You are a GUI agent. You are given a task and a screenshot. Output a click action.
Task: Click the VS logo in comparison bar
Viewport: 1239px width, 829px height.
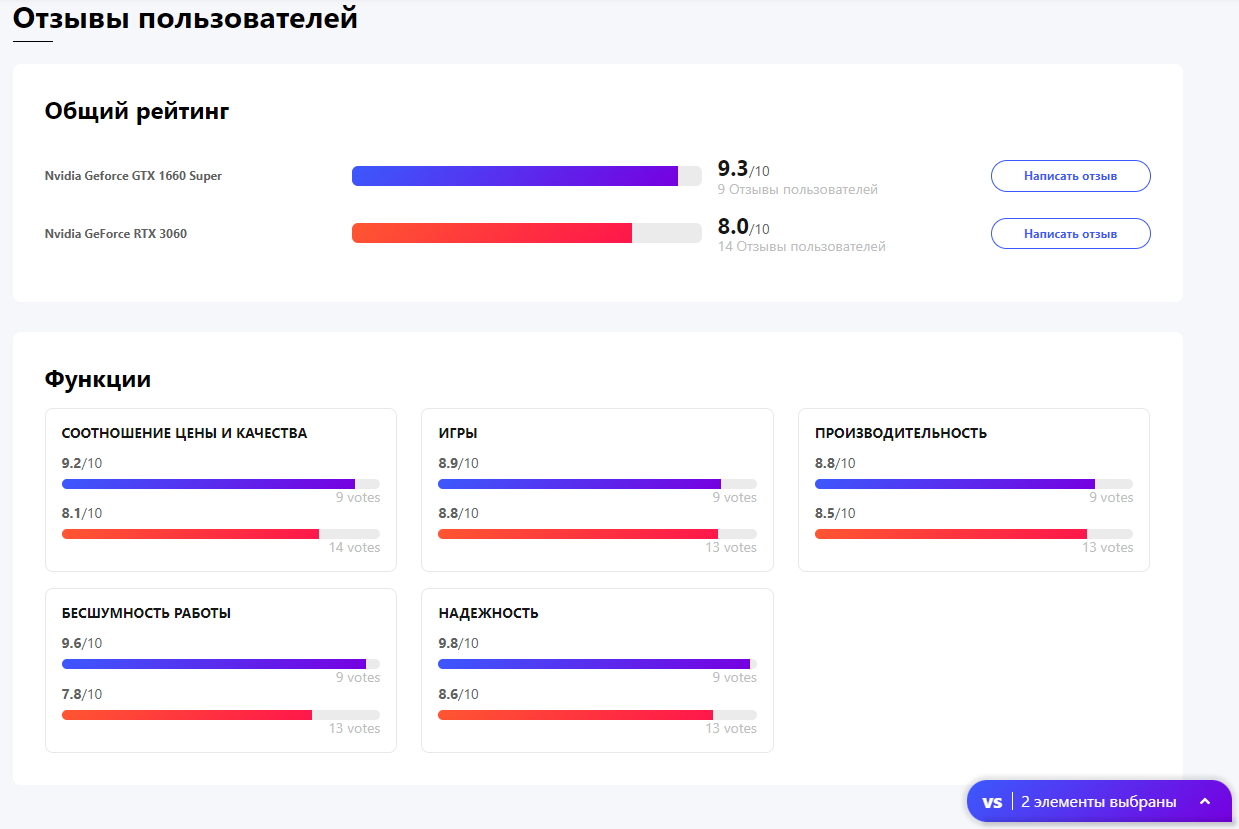pos(992,802)
